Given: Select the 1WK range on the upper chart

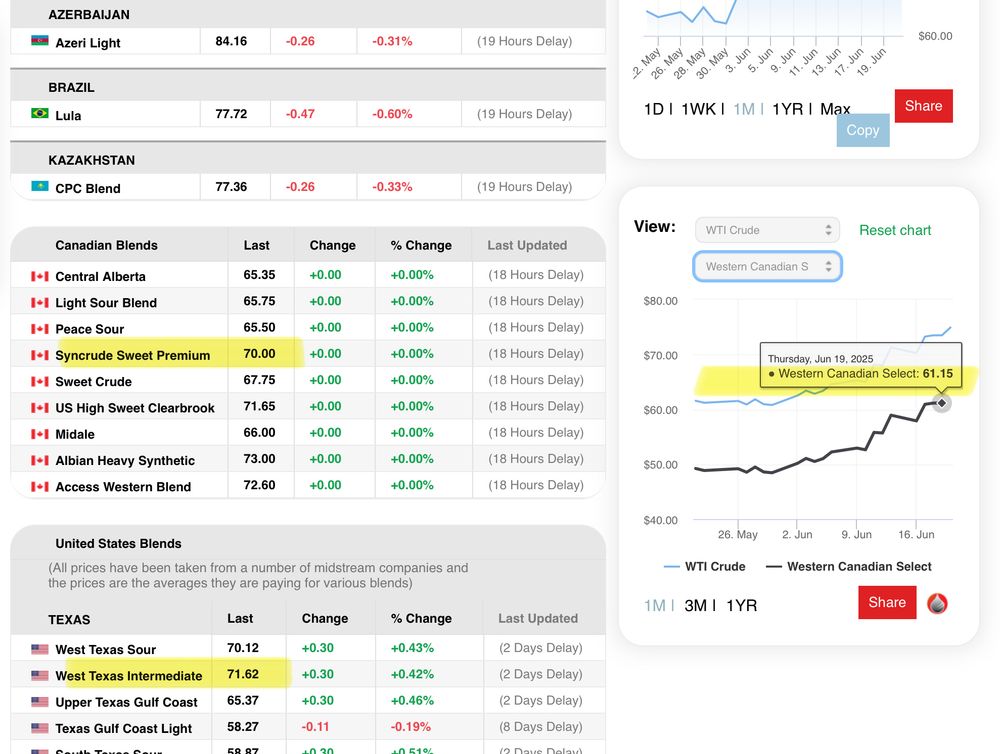Looking at the screenshot, I should 698,109.
